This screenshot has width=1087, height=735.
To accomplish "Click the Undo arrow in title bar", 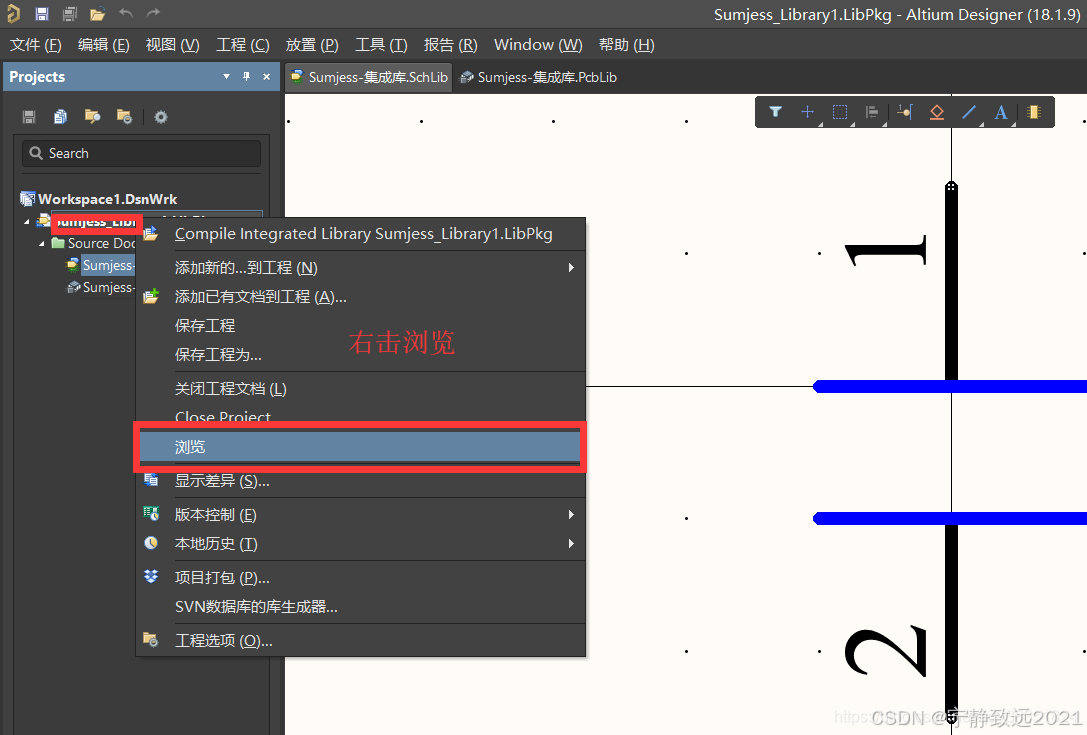I will tap(125, 13).
